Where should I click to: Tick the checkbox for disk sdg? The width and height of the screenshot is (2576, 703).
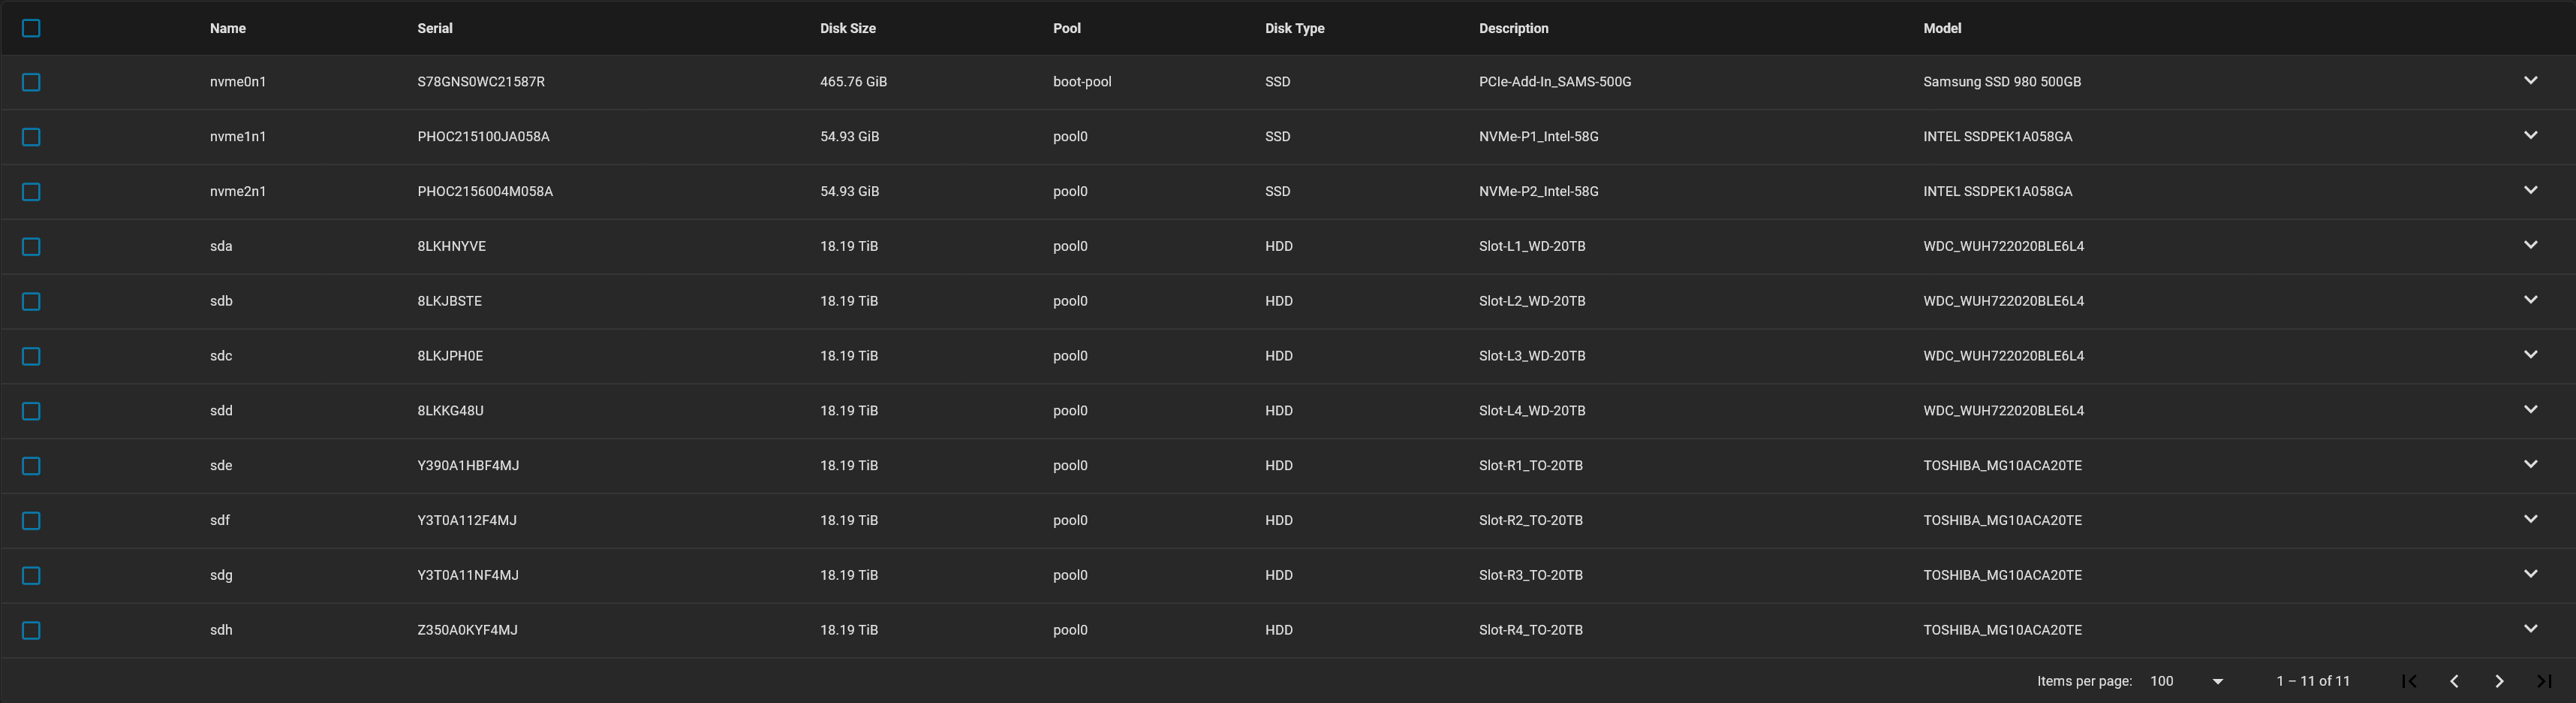click(x=31, y=575)
